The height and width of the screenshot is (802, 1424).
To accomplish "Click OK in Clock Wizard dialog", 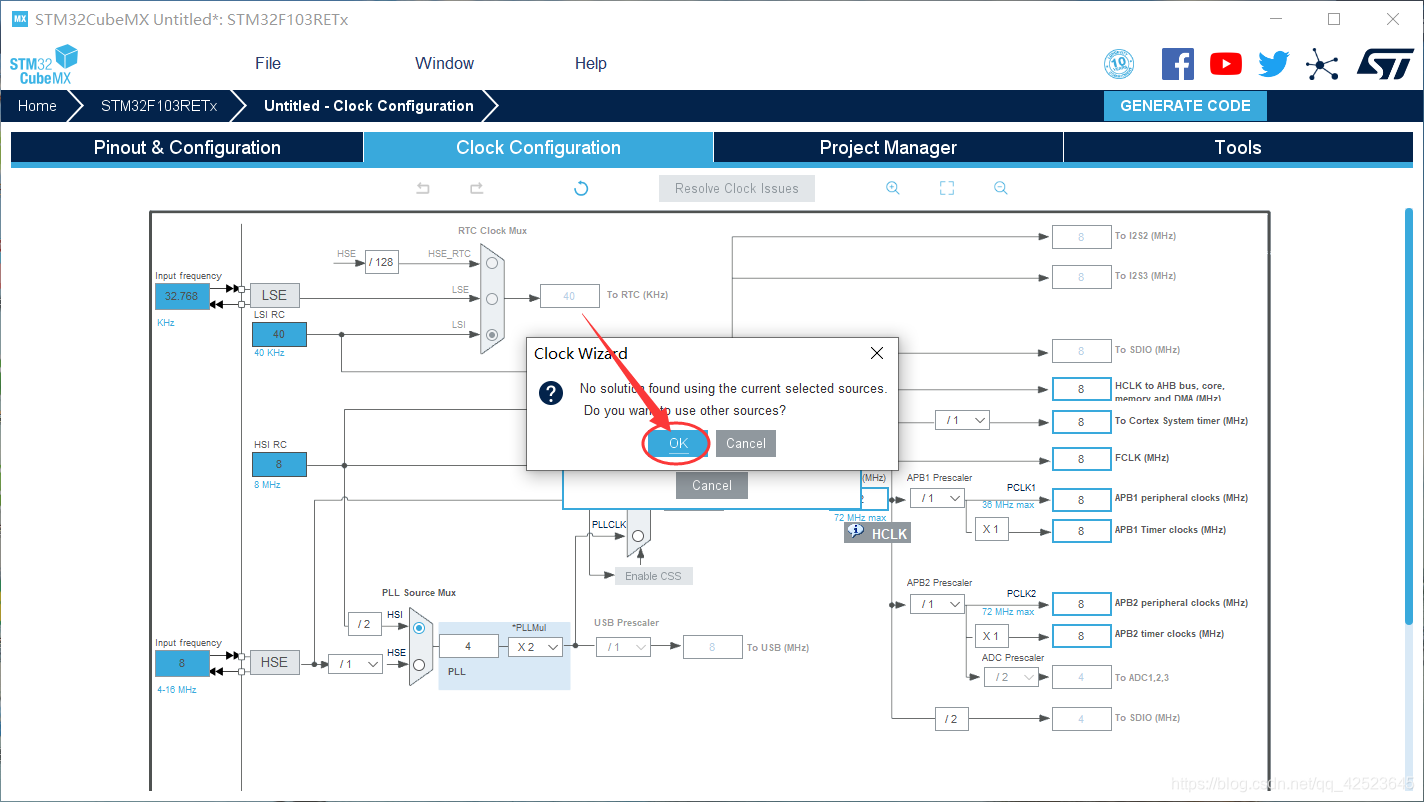I will click(678, 443).
